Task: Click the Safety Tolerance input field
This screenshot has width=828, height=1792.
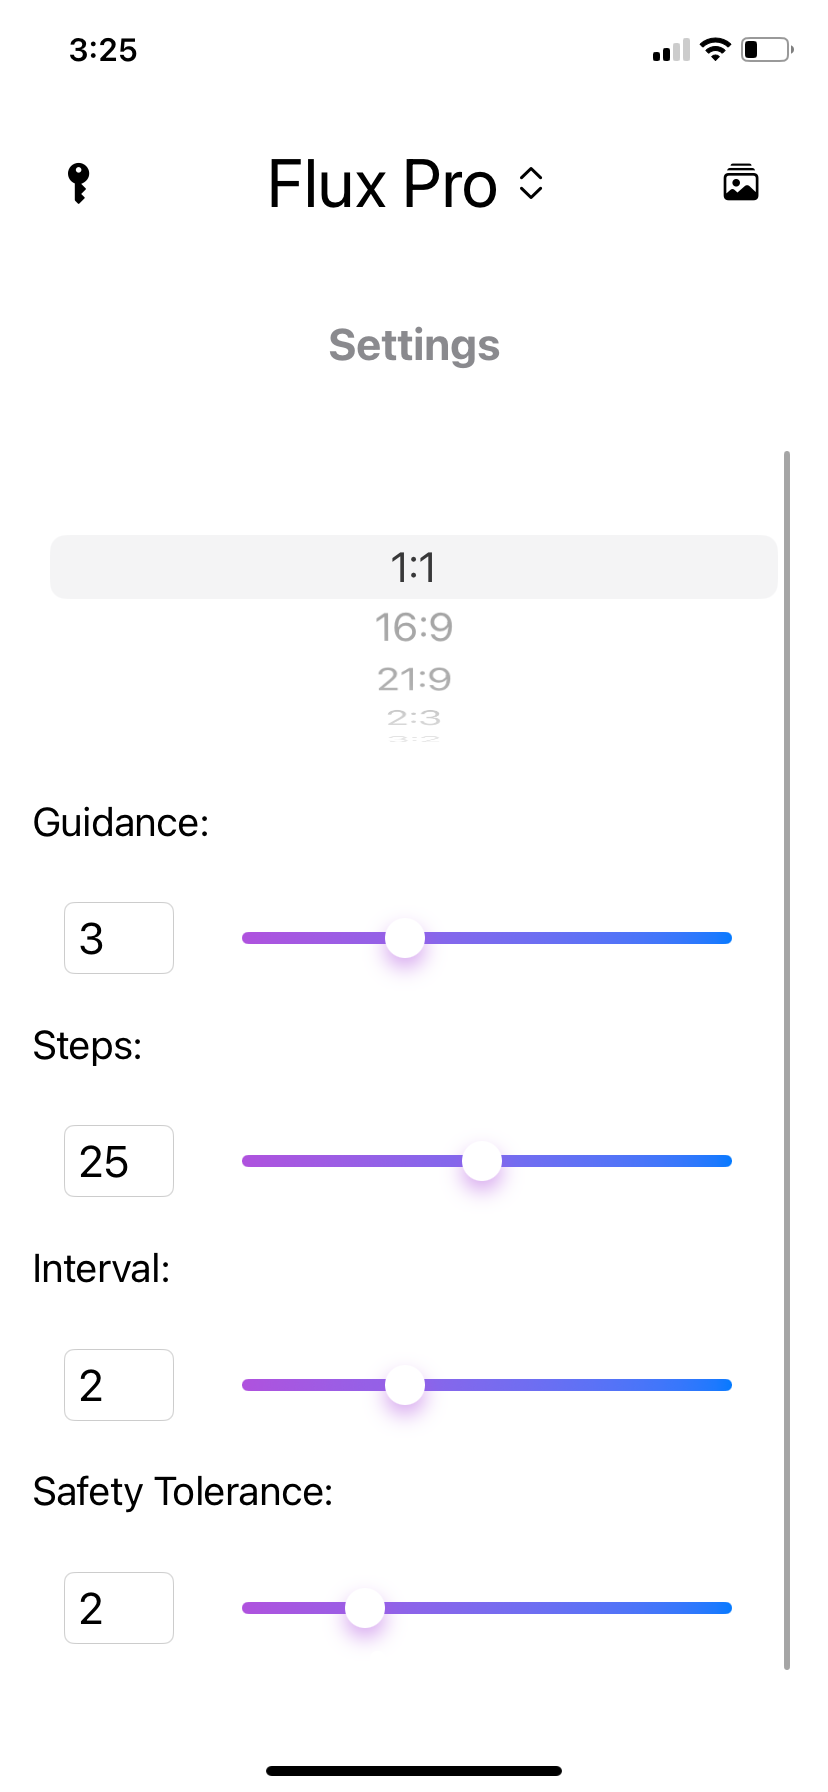Action: [x=119, y=1608]
